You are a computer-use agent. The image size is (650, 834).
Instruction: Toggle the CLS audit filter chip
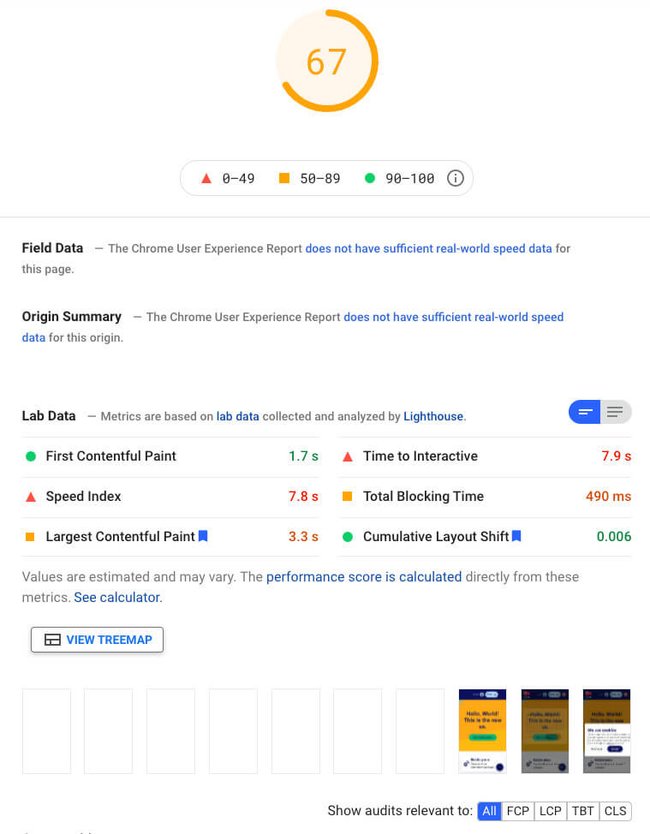click(x=616, y=811)
